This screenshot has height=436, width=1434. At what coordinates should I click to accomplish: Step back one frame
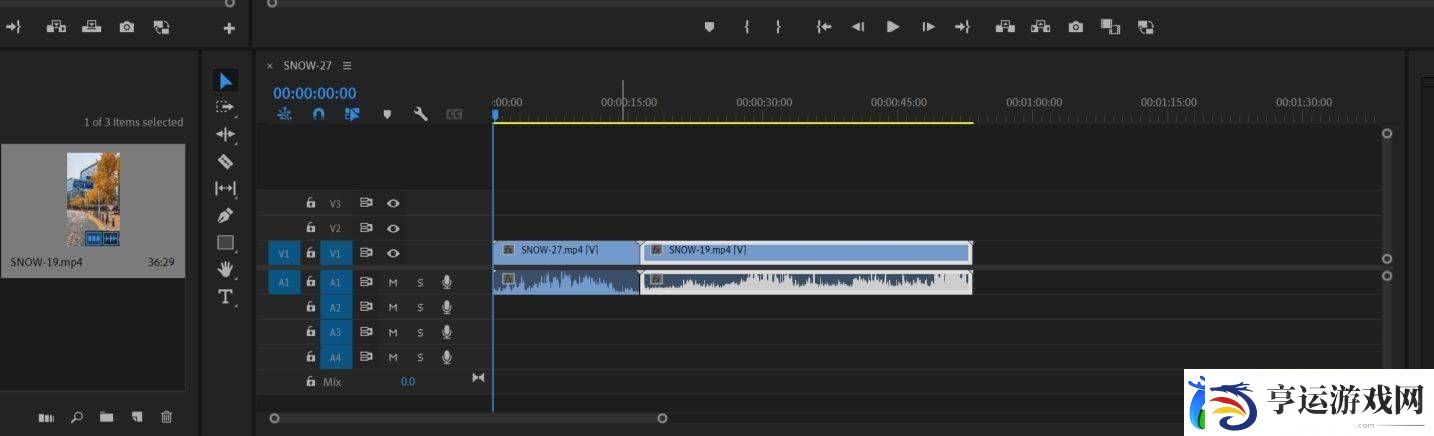click(857, 27)
